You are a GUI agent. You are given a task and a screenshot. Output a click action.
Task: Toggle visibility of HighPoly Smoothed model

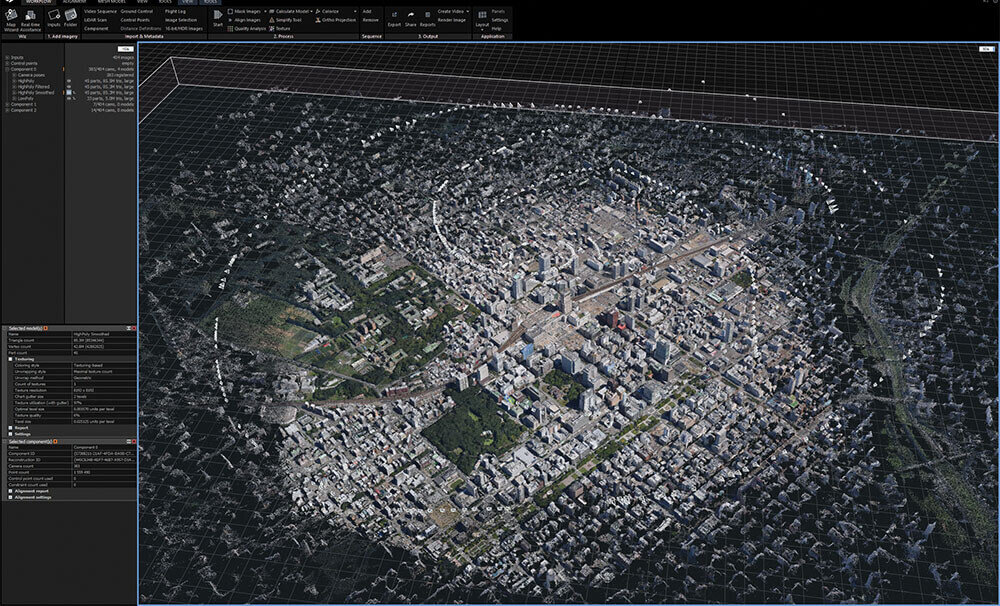coord(68,93)
